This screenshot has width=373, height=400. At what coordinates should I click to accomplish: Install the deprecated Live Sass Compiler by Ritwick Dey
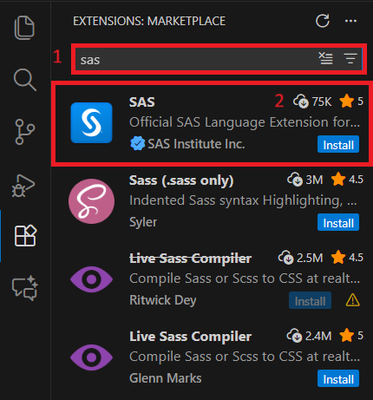[x=310, y=301]
